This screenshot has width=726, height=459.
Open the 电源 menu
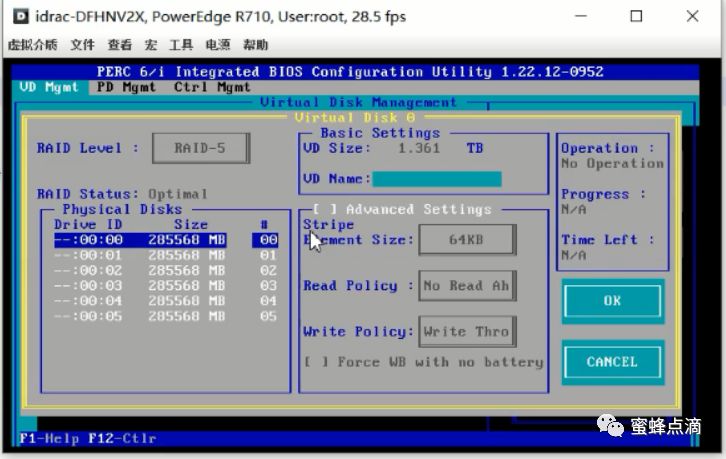coord(218,45)
